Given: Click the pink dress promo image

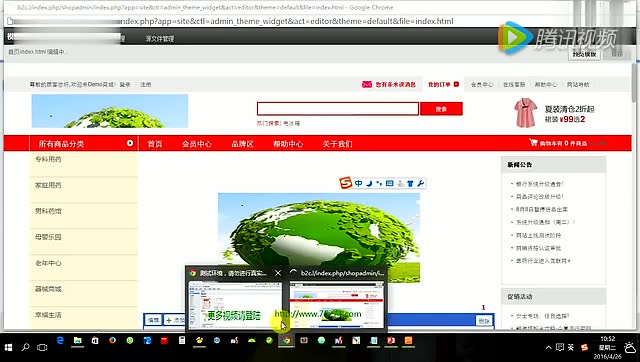Looking at the screenshot, I should (525, 112).
